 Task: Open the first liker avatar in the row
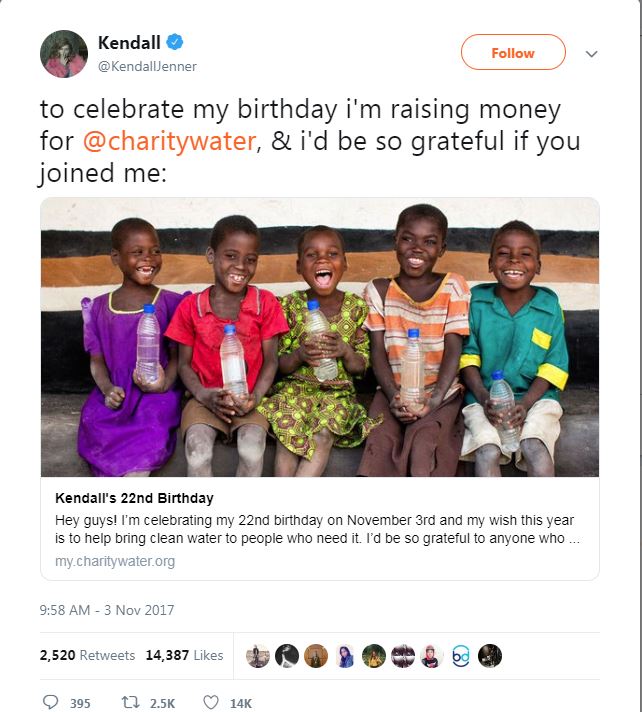pyautogui.click(x=257, y=655)
